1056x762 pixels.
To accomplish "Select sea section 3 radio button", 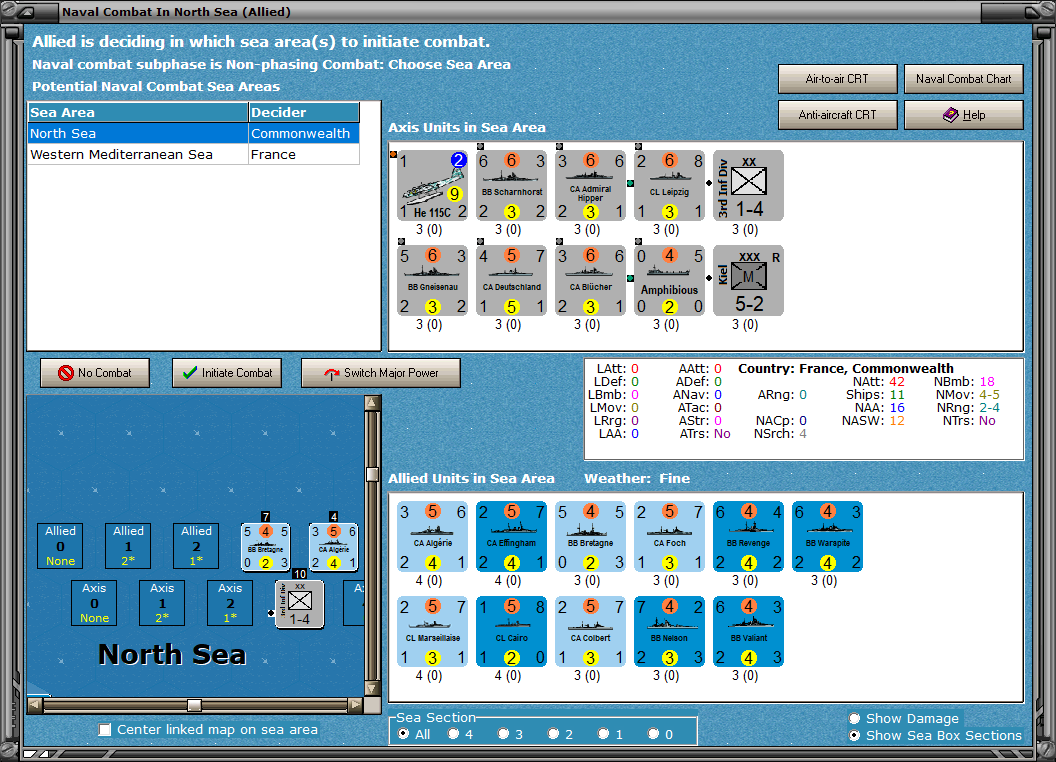I will (x=503, y=734).
